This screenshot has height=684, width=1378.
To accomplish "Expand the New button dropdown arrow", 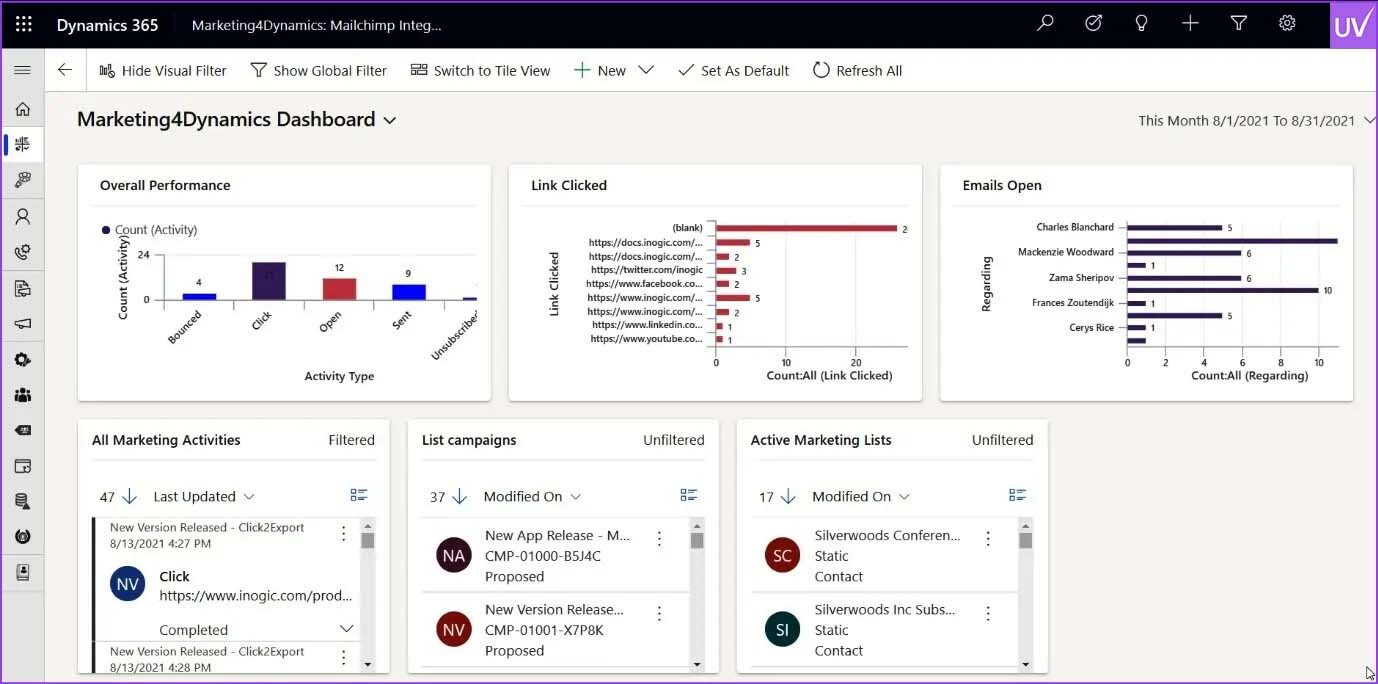I will tap(646, 70).
